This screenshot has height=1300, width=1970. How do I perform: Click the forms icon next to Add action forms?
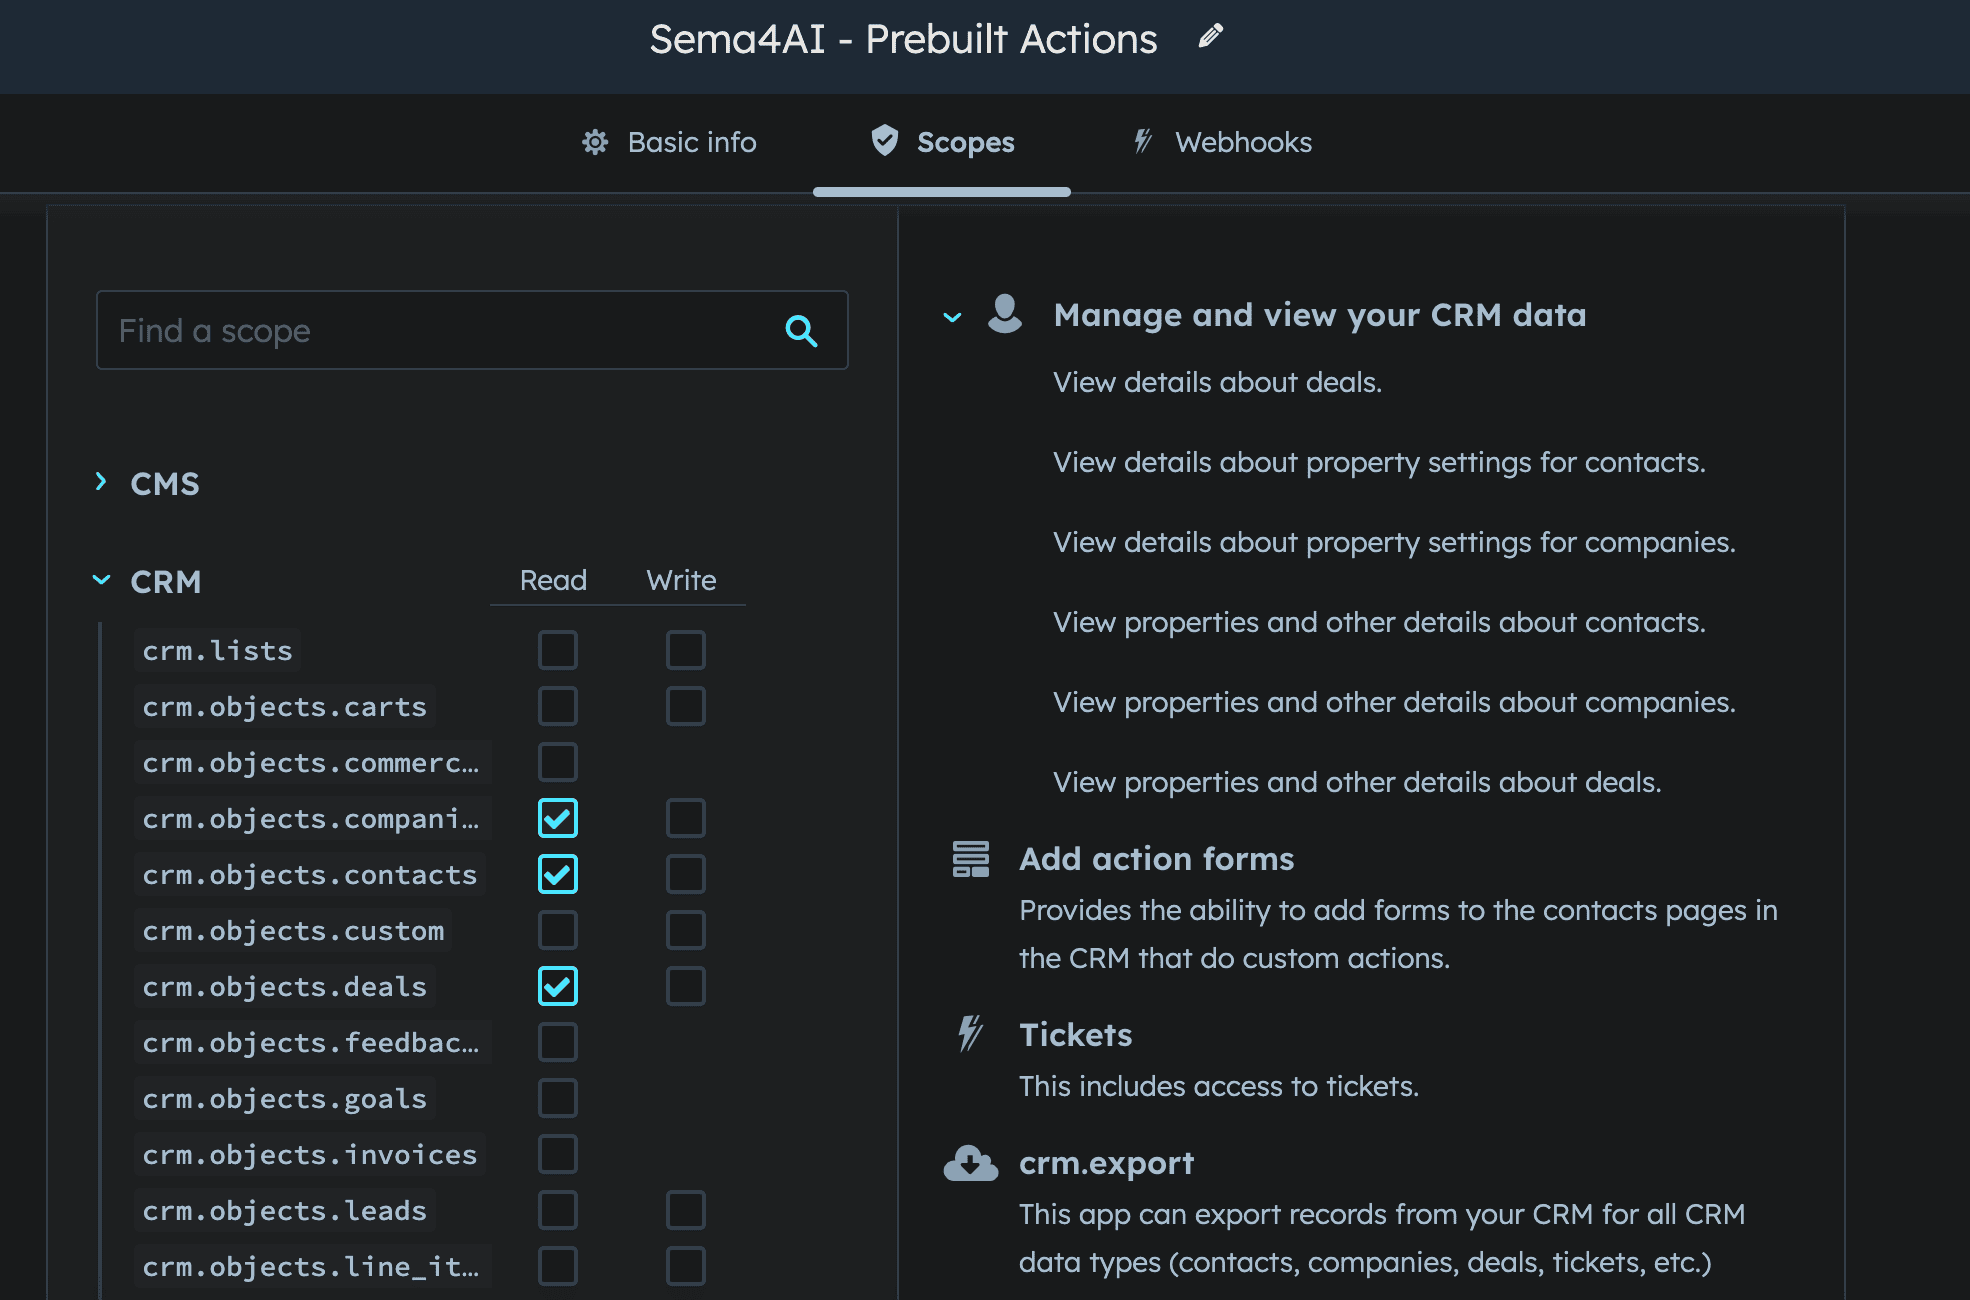click(x=971, y=858)
